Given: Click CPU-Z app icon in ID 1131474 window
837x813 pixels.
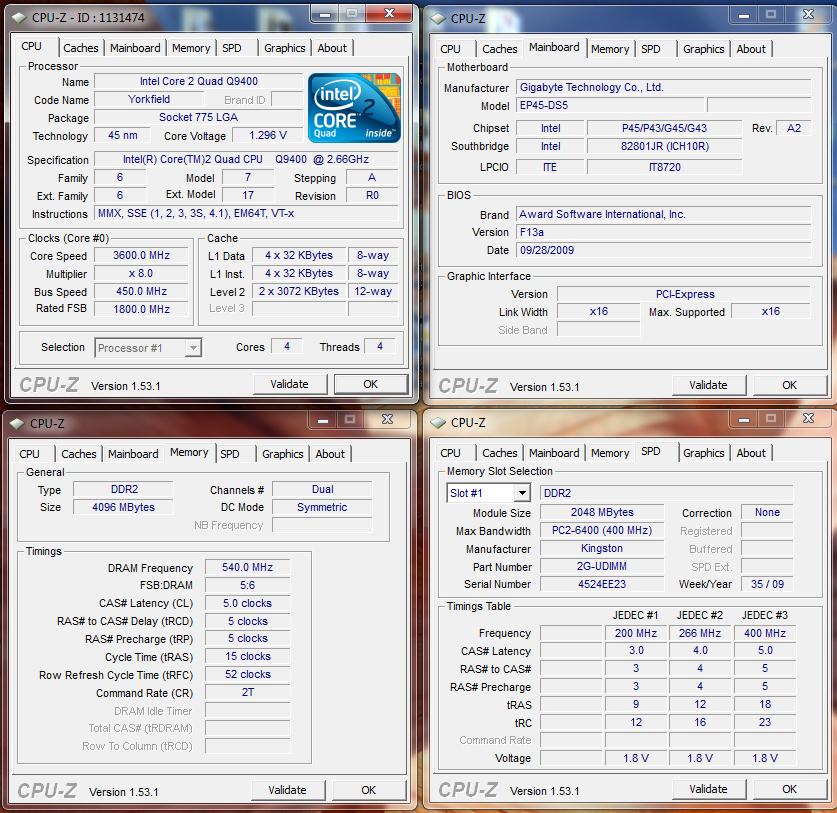Looking at the screenshot, I should 20,18.
